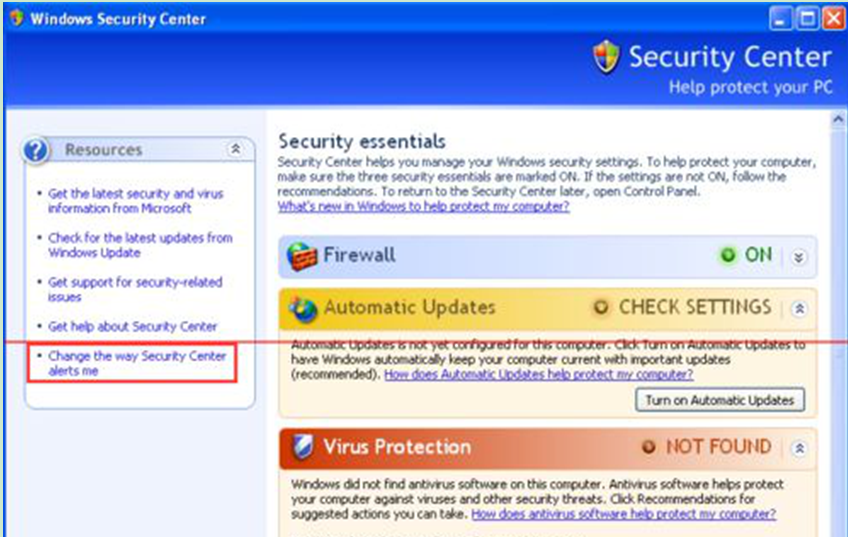Click the red NOT FOUND status indicator

click(x=648, y=447)
